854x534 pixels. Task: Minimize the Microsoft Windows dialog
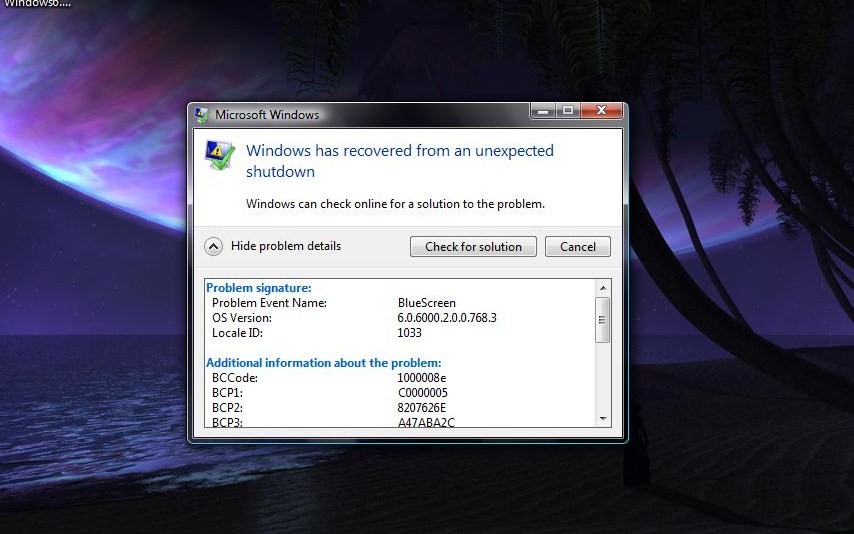coord(542,111)
